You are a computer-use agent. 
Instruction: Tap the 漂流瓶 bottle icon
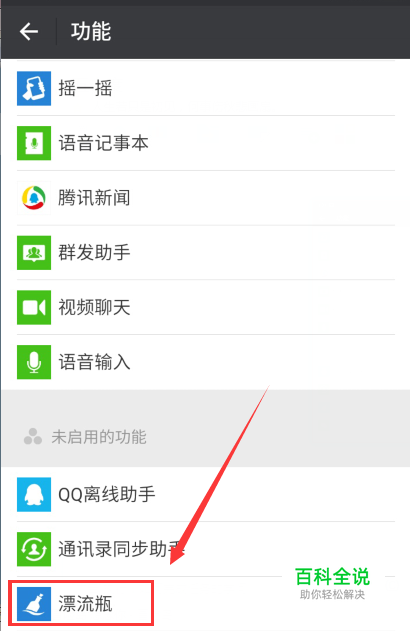pyautogui.click(x=34, y=604)
